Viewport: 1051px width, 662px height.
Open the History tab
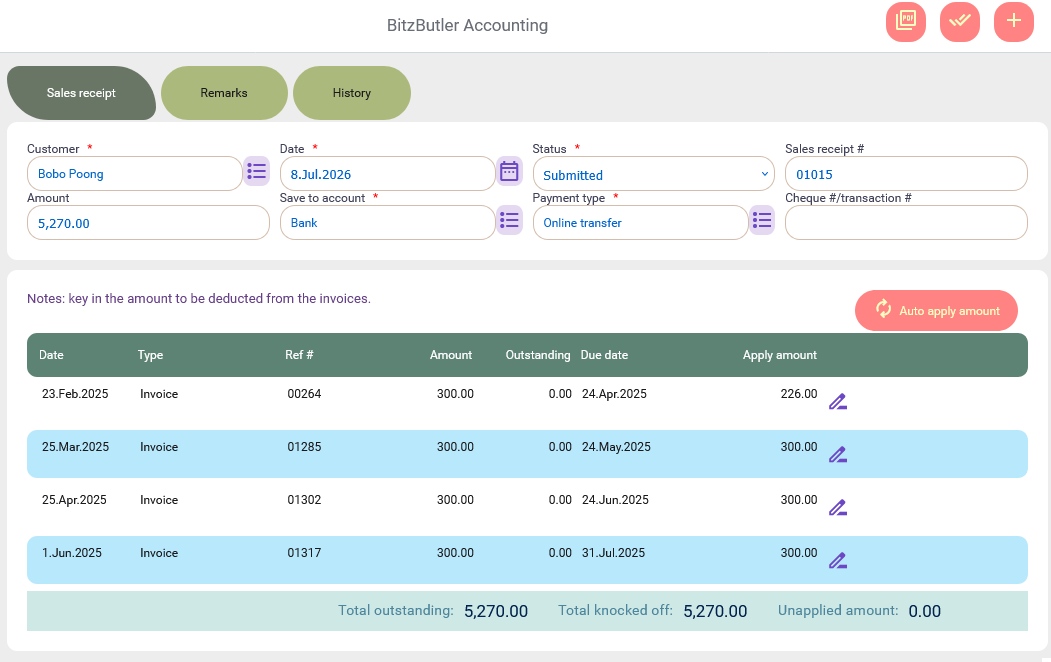tap(352, 93)
